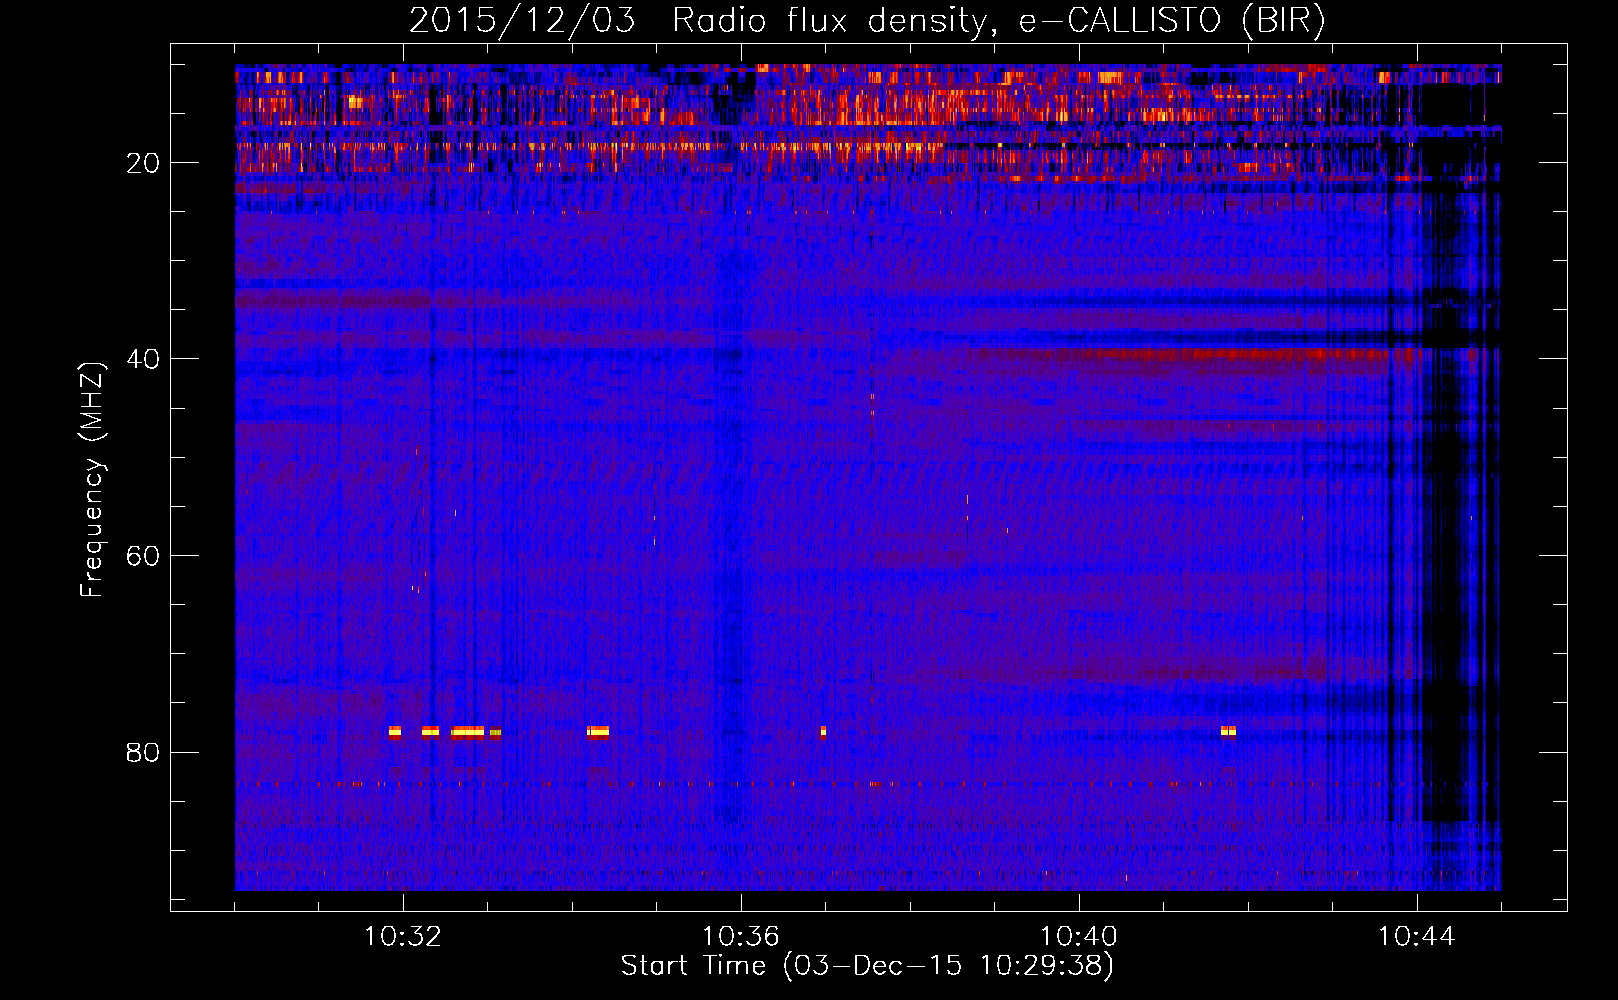Viewport: 1618px width, 1000px height.
Task: Click the yellow burst near 78 MHz after 10:41
Action: coord(1228,731)
